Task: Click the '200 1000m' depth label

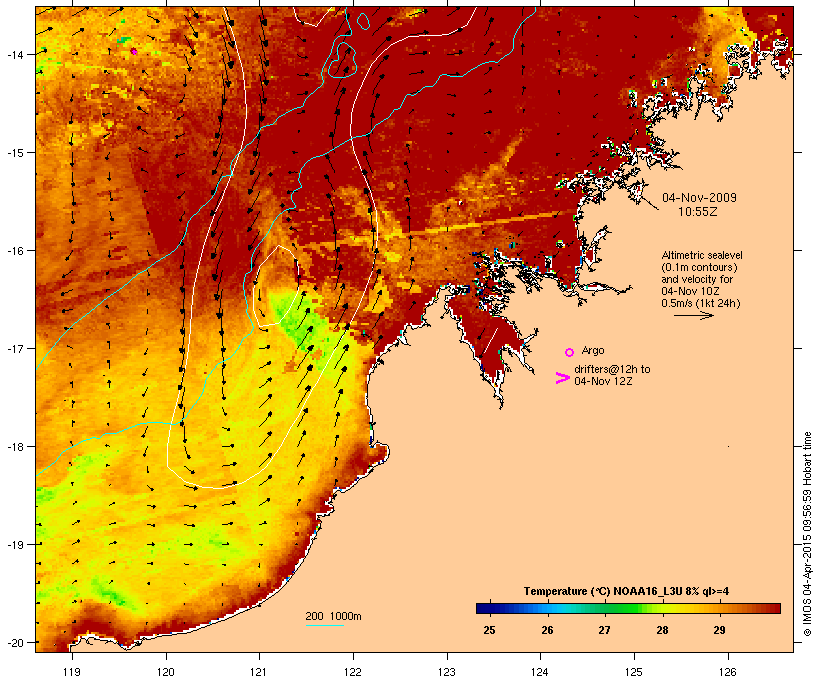Action: tap(333, 616)
